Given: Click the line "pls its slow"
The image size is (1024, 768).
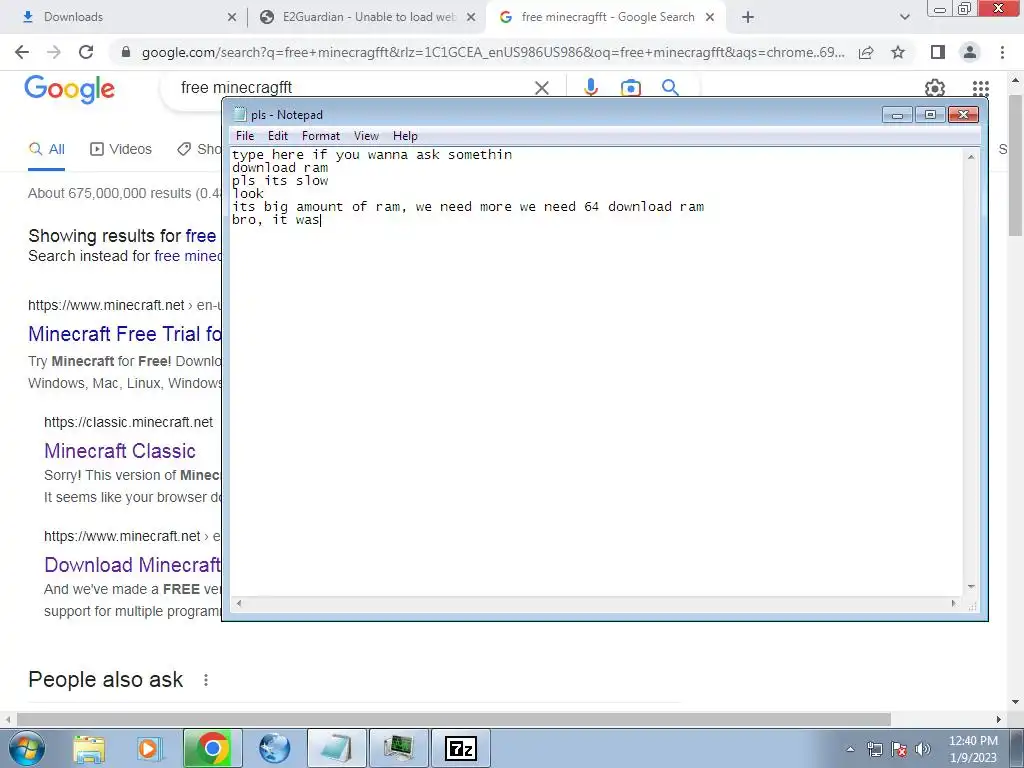Looking at the screenshot, I should pos(280,181).
